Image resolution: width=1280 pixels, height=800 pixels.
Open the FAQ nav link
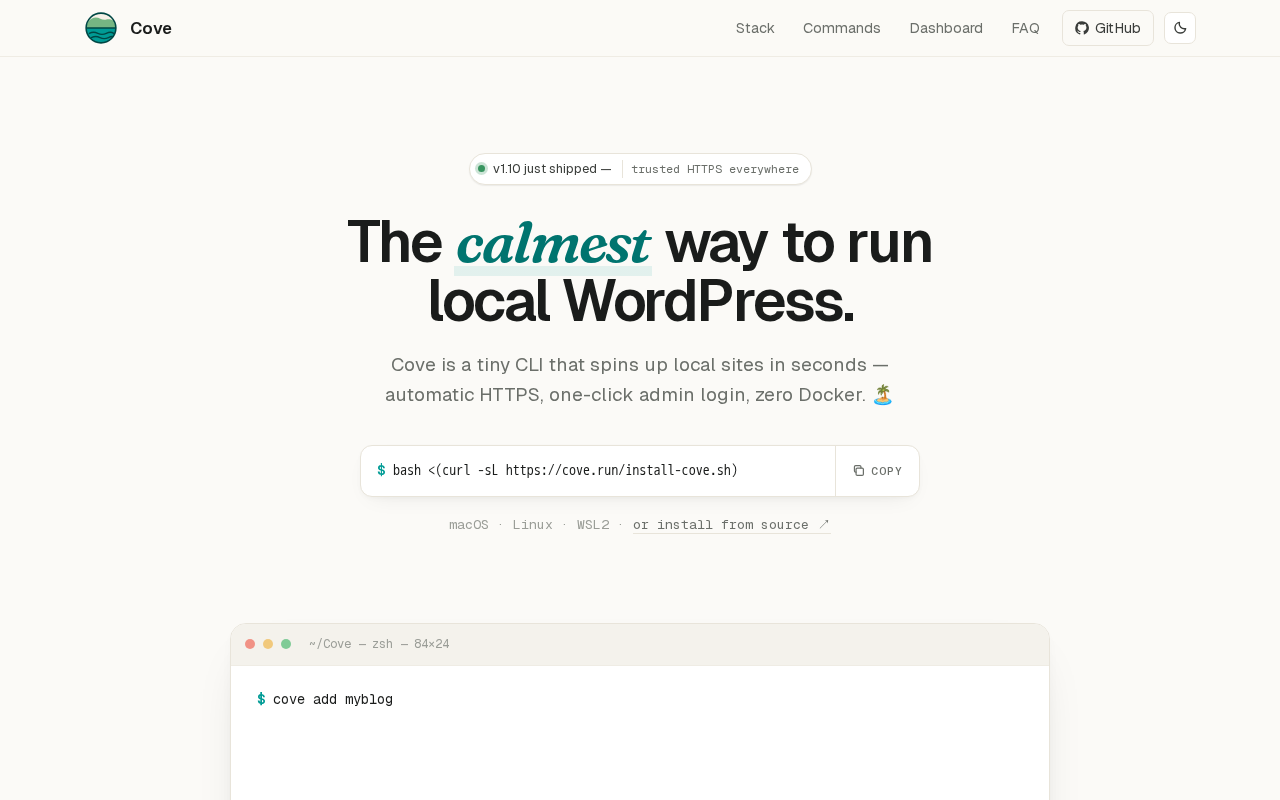pos(1025,28)
